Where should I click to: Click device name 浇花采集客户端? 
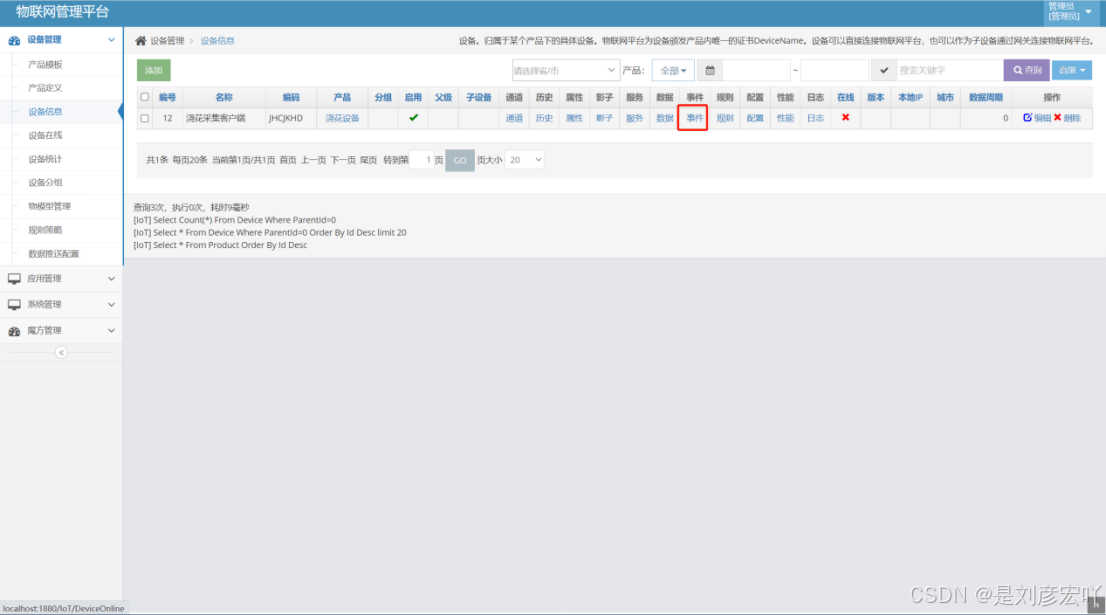[216, 118]
